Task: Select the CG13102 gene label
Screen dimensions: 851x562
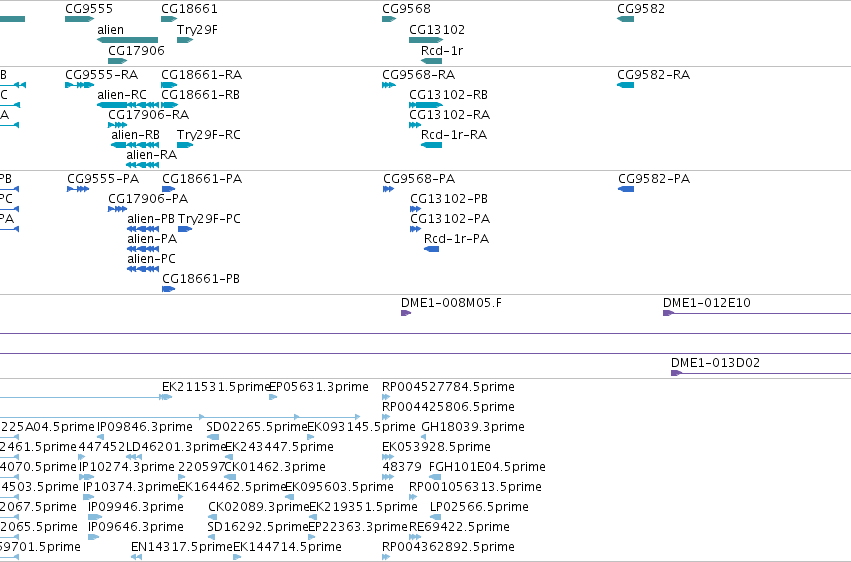Action: 437,30
